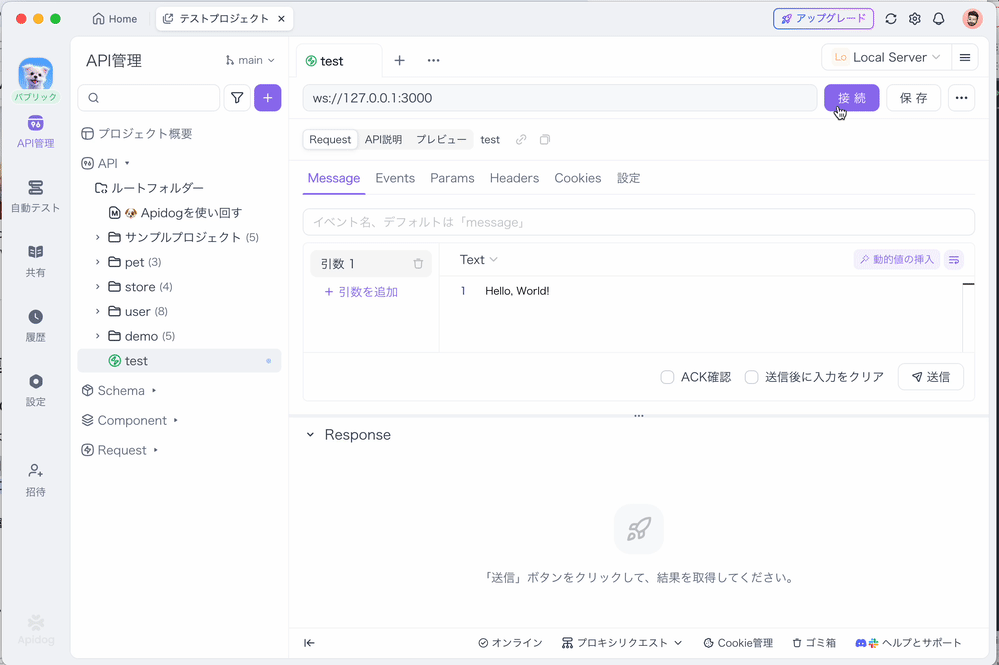Viewport: 999px width, 665px height.
Task: Open ゴミ箱 trash in status bar
Action: tap(814, 643)
